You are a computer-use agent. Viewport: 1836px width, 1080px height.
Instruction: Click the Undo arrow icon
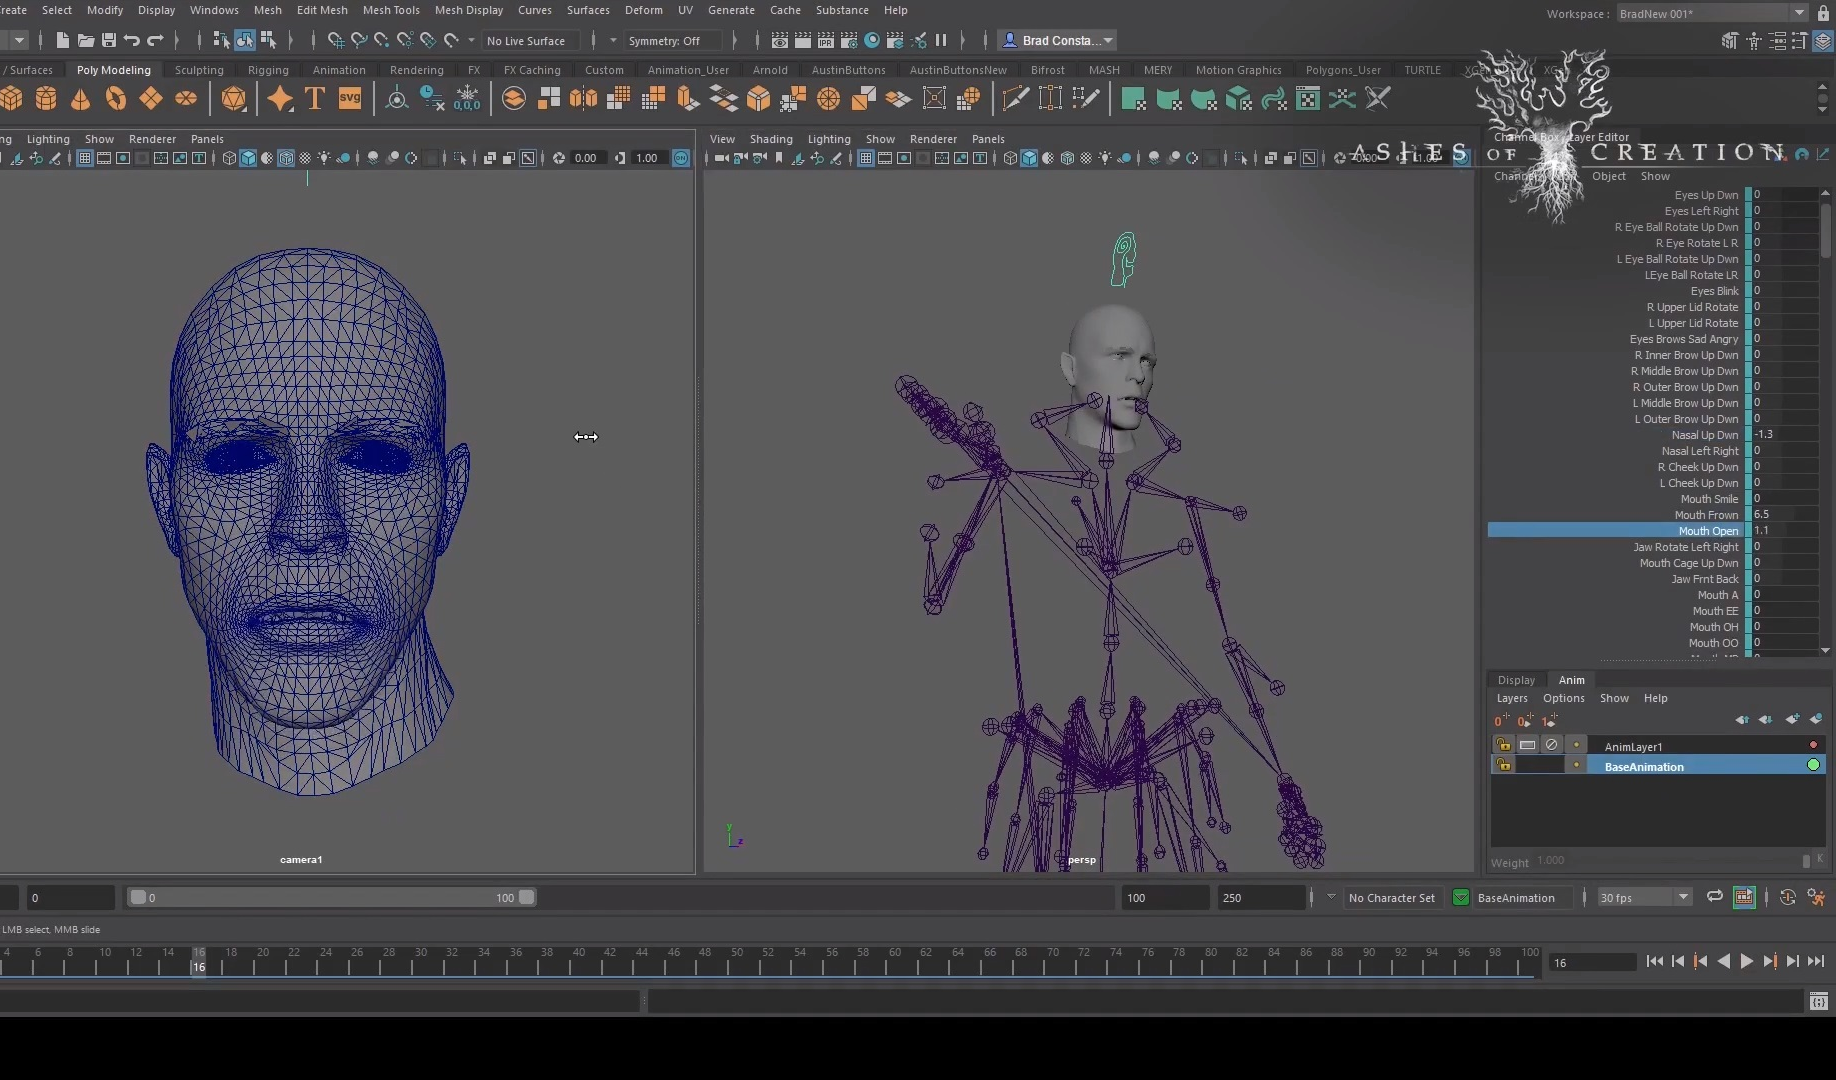click(131, 40)
